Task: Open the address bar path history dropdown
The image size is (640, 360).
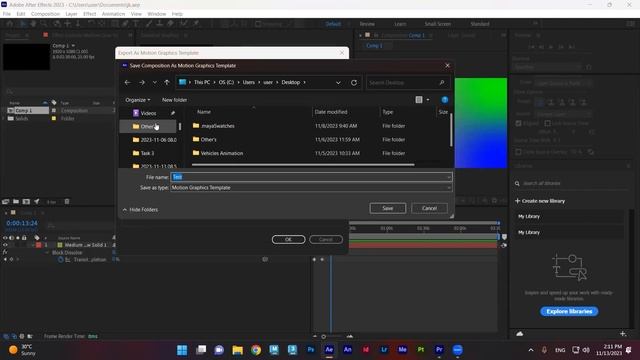Action: tap(338, 82)
